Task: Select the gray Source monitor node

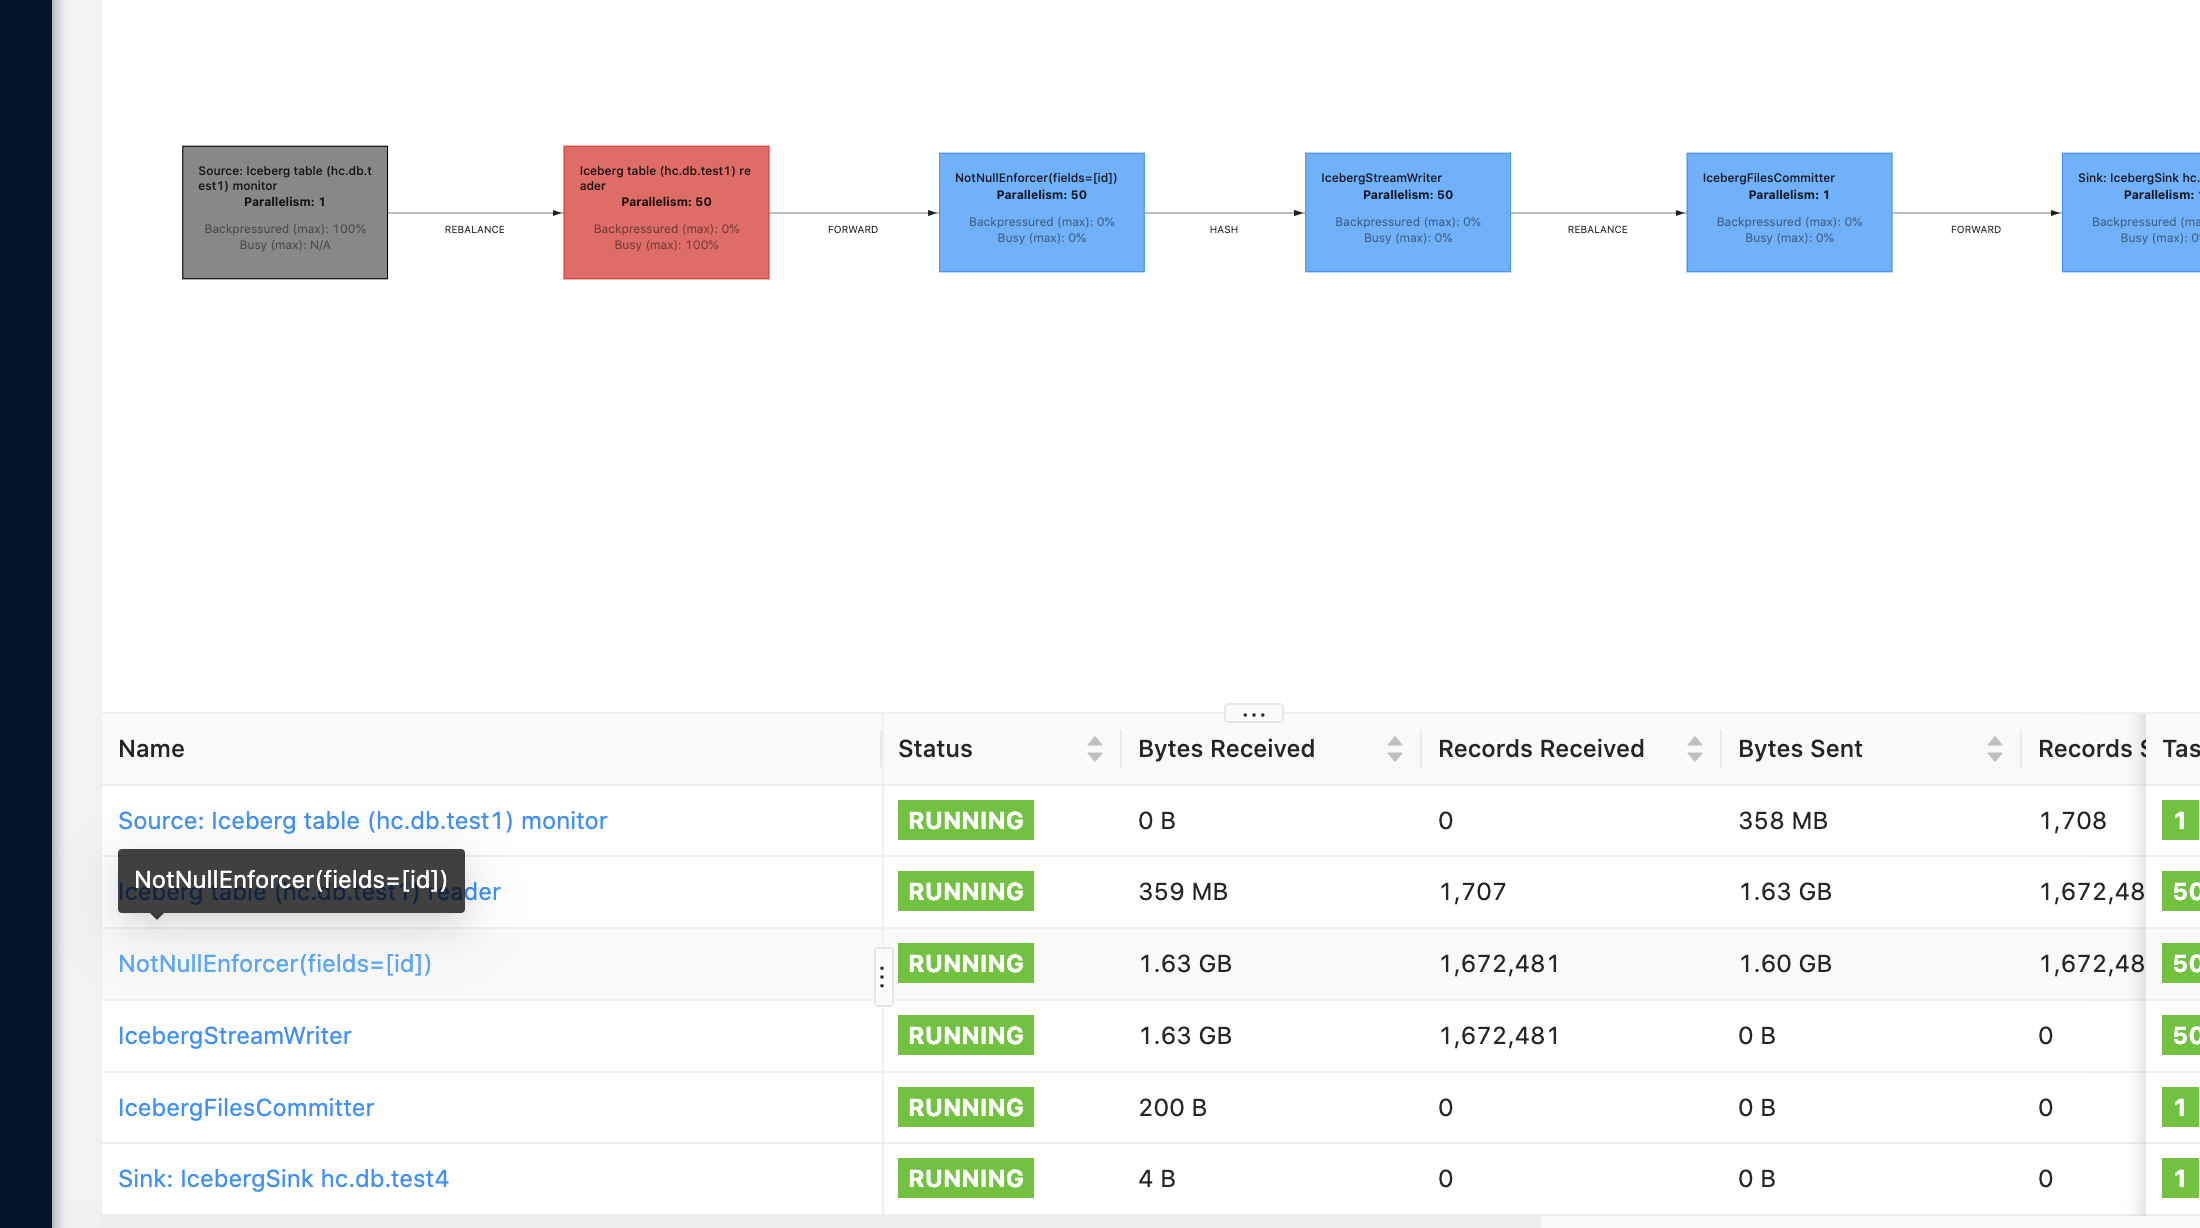Action: pyautogui.click(x=285, y=212)
